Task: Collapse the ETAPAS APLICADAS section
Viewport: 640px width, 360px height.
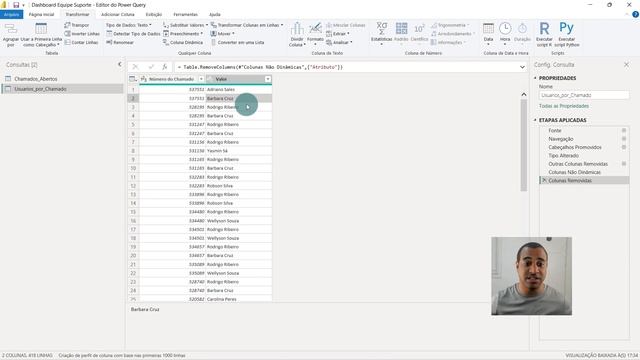Action: [x=535, y=120]
